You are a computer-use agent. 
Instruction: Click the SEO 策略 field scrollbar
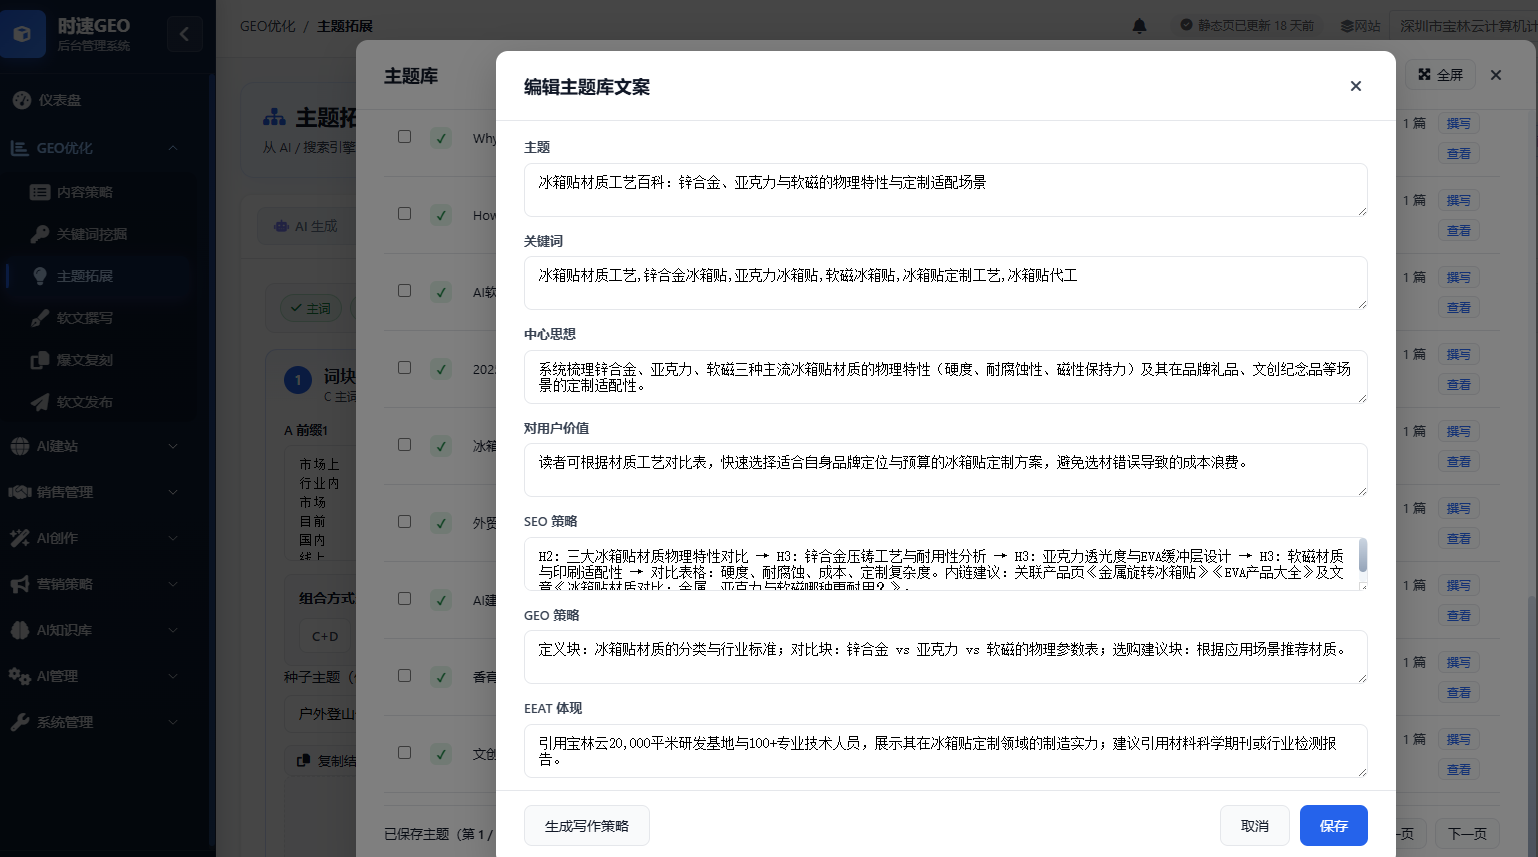(1362, 556)
